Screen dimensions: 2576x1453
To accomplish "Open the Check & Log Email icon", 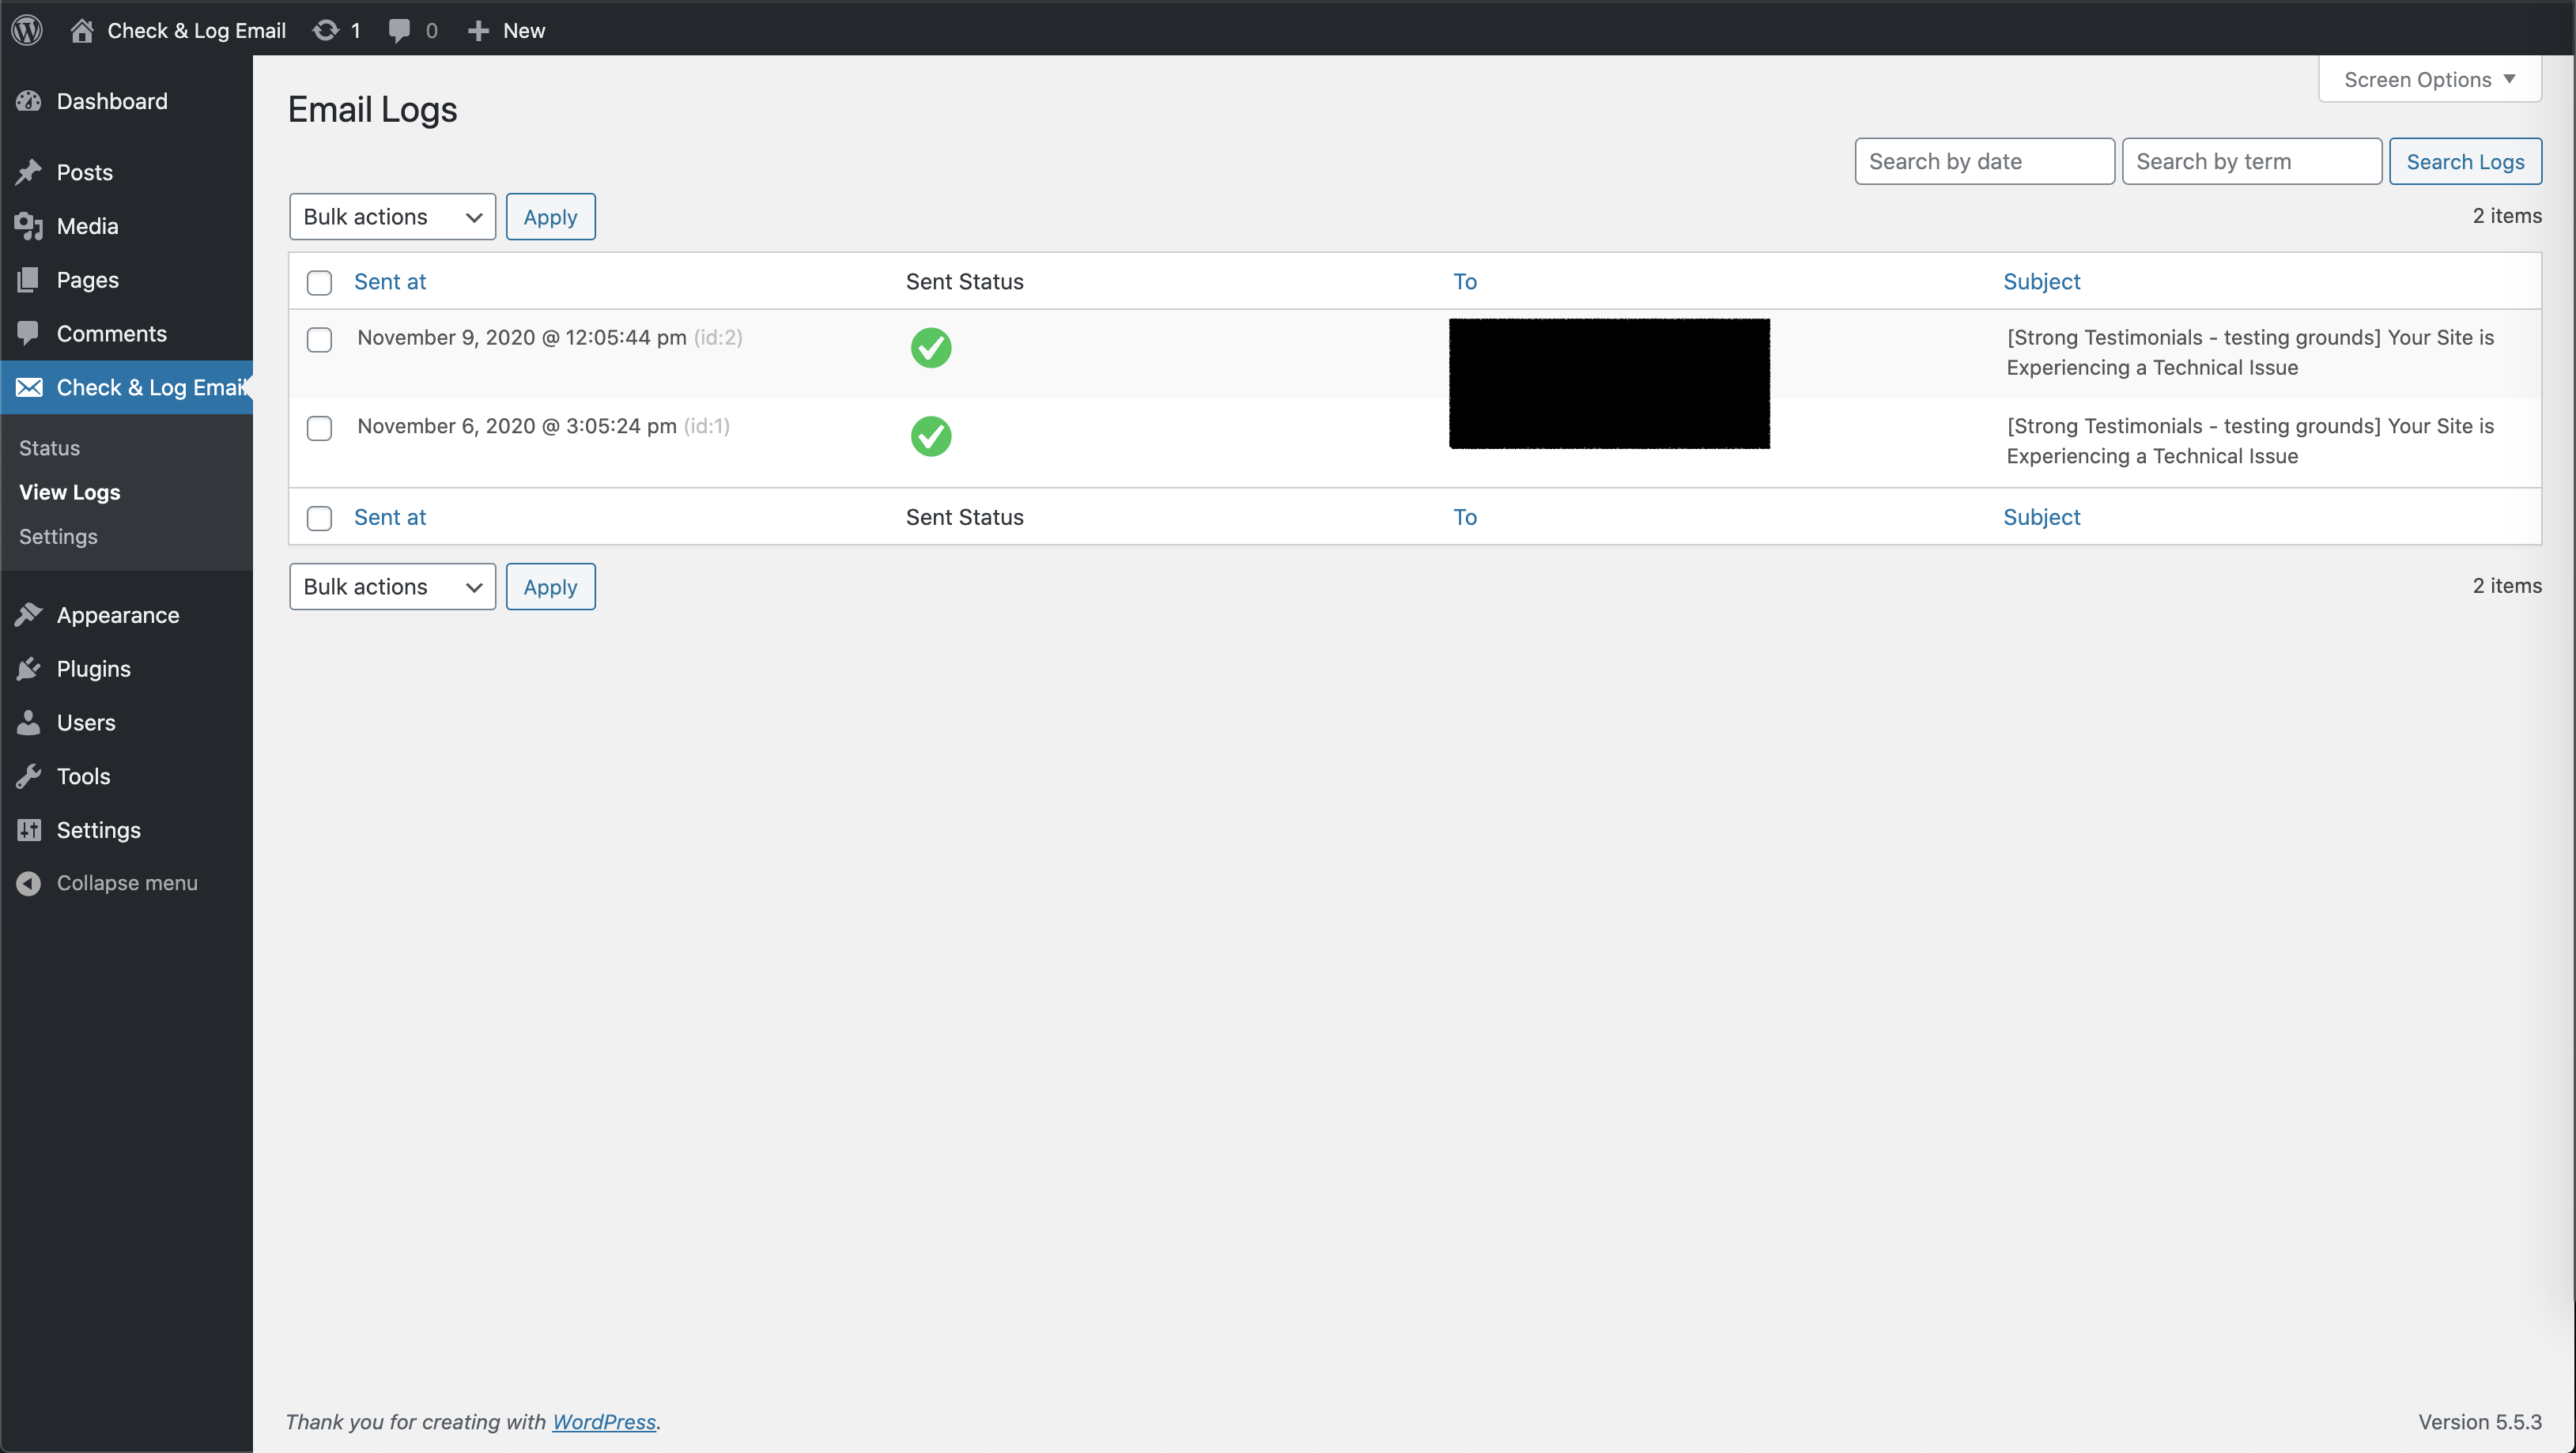I will tap(30, 386).
